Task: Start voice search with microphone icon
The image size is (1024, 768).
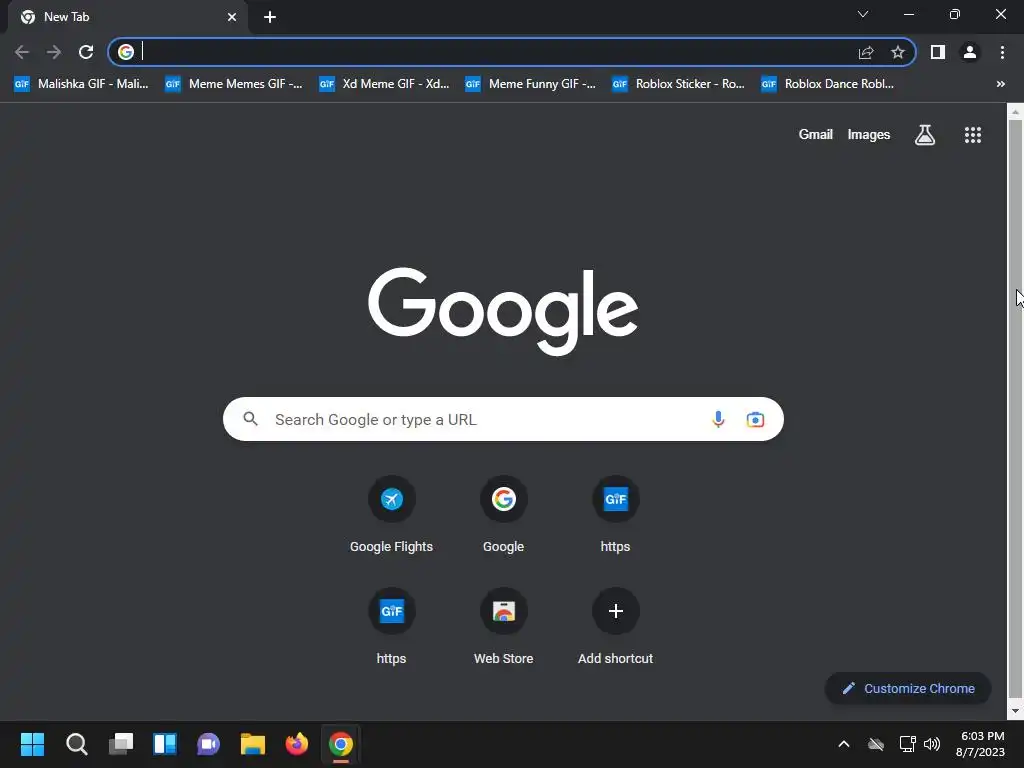Action: tap(718, 419)
